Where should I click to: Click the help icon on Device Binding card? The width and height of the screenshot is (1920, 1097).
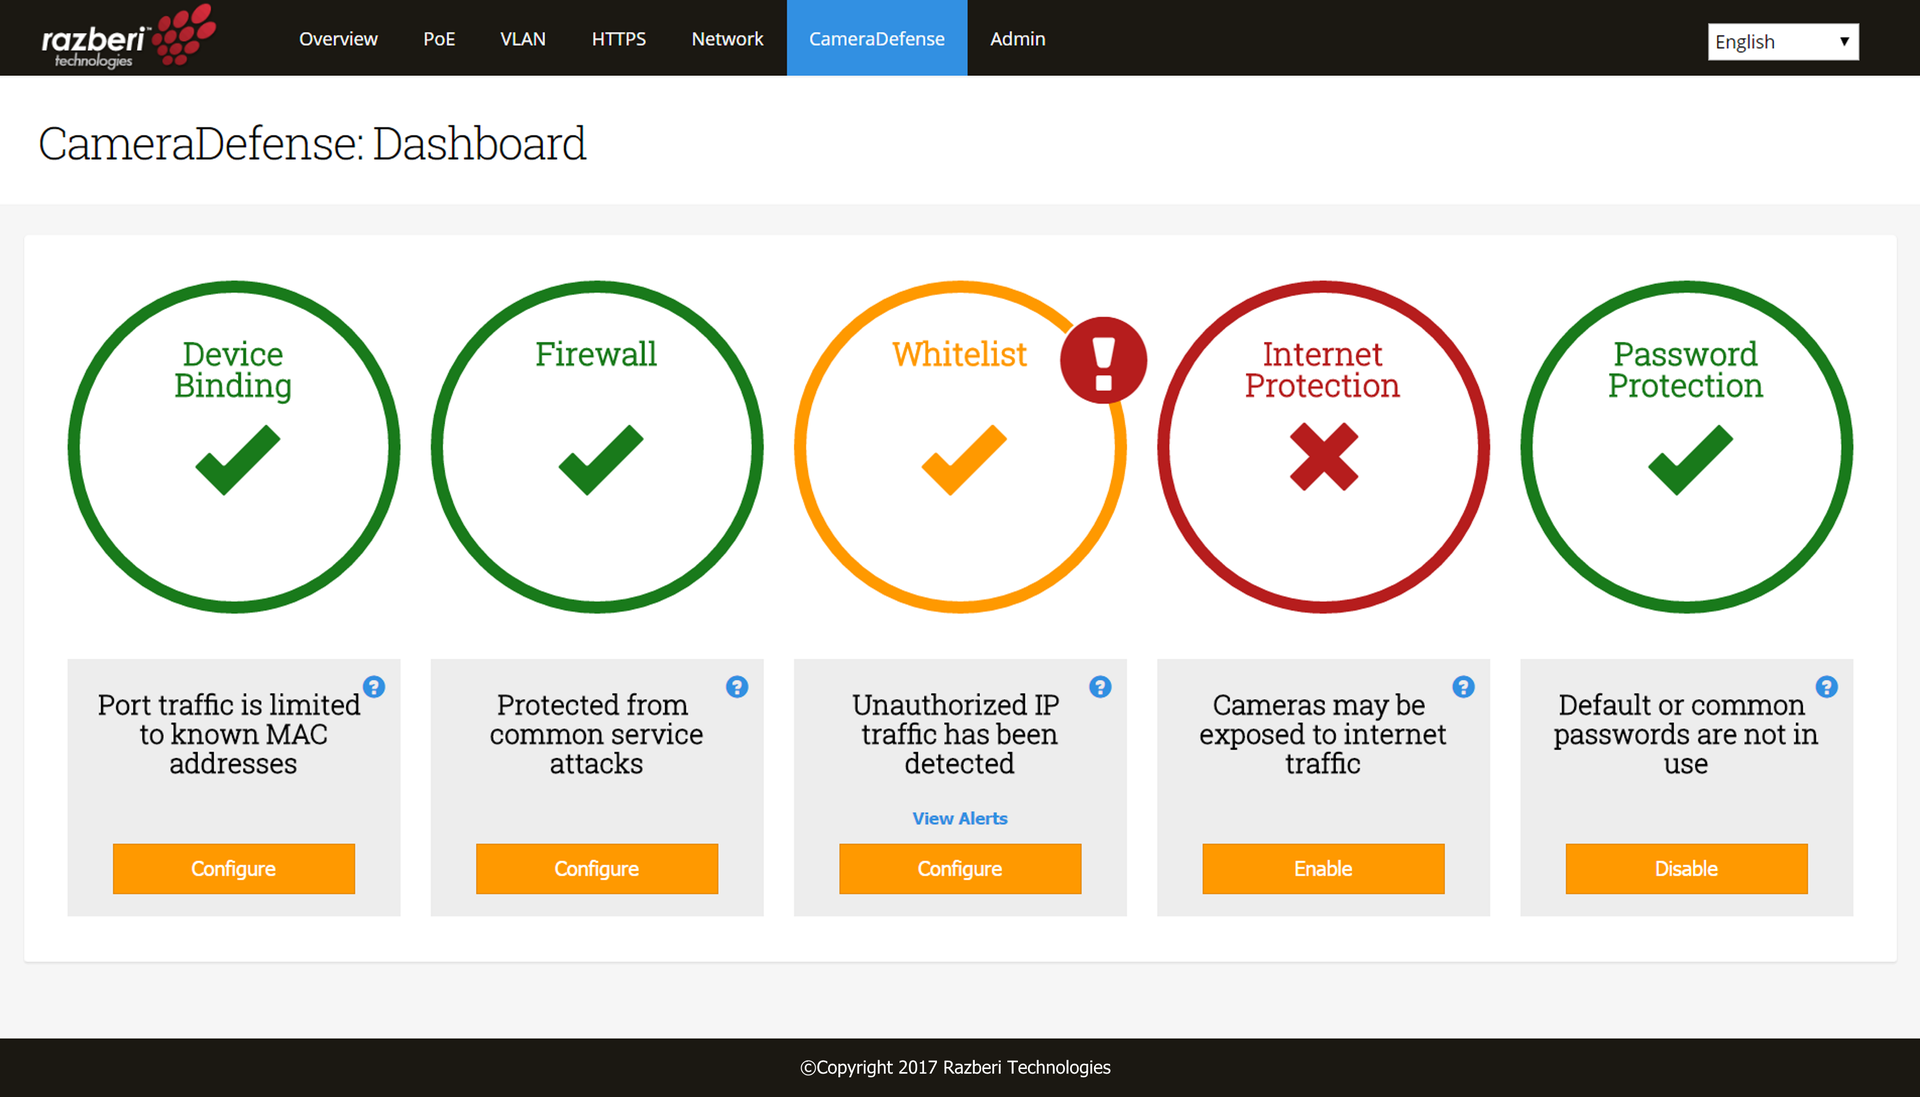375,687
